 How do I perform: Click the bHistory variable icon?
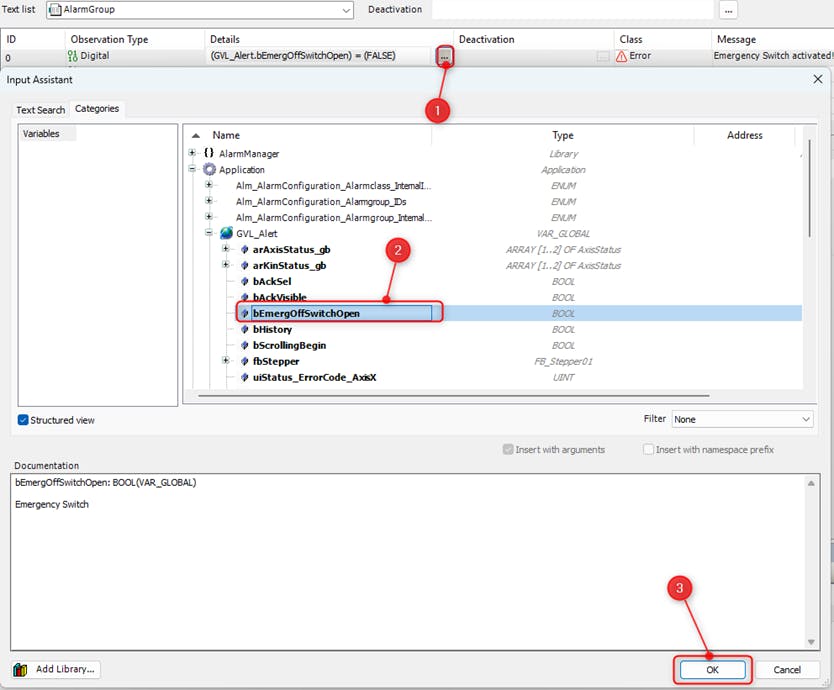tap(244, 329)
